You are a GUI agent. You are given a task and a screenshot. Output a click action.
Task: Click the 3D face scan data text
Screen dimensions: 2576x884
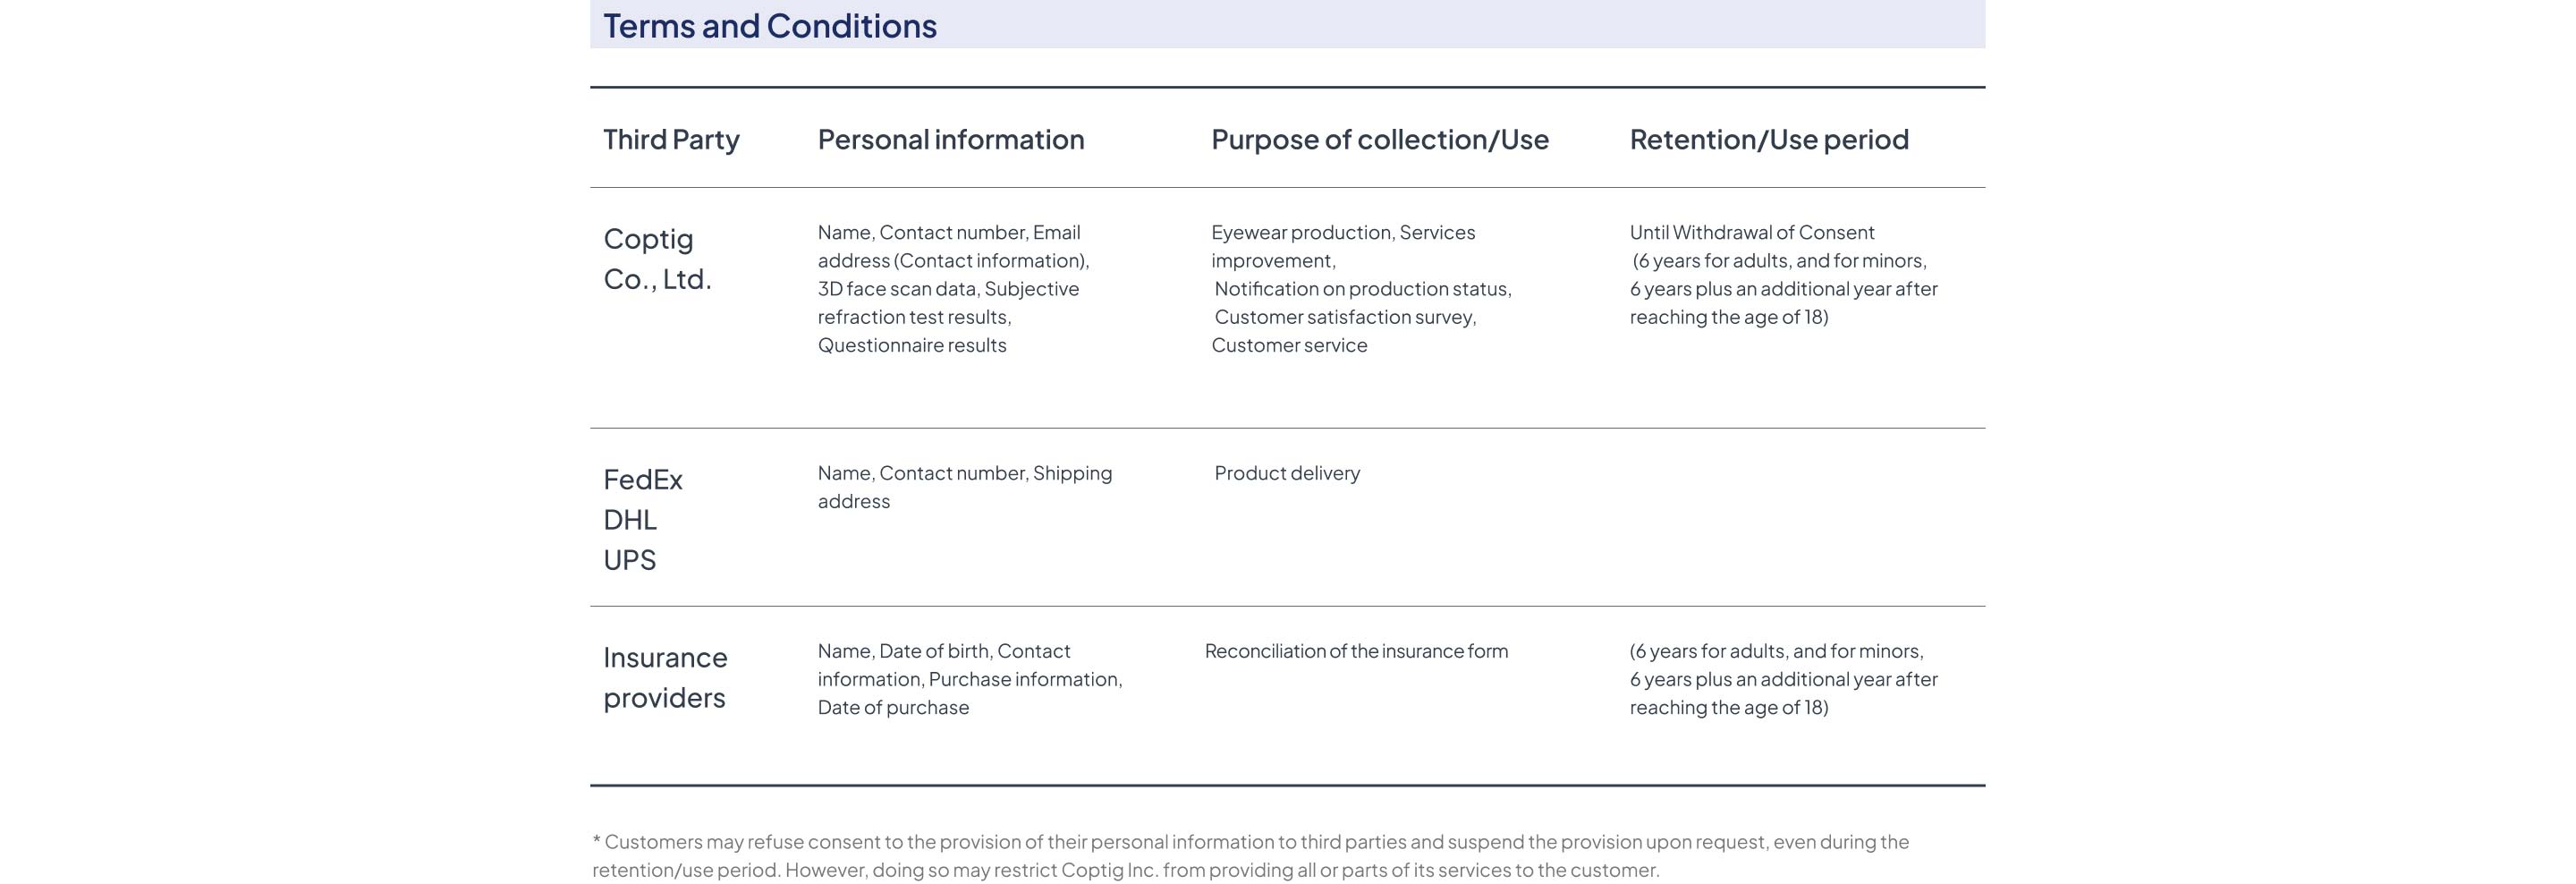point(897,289)
